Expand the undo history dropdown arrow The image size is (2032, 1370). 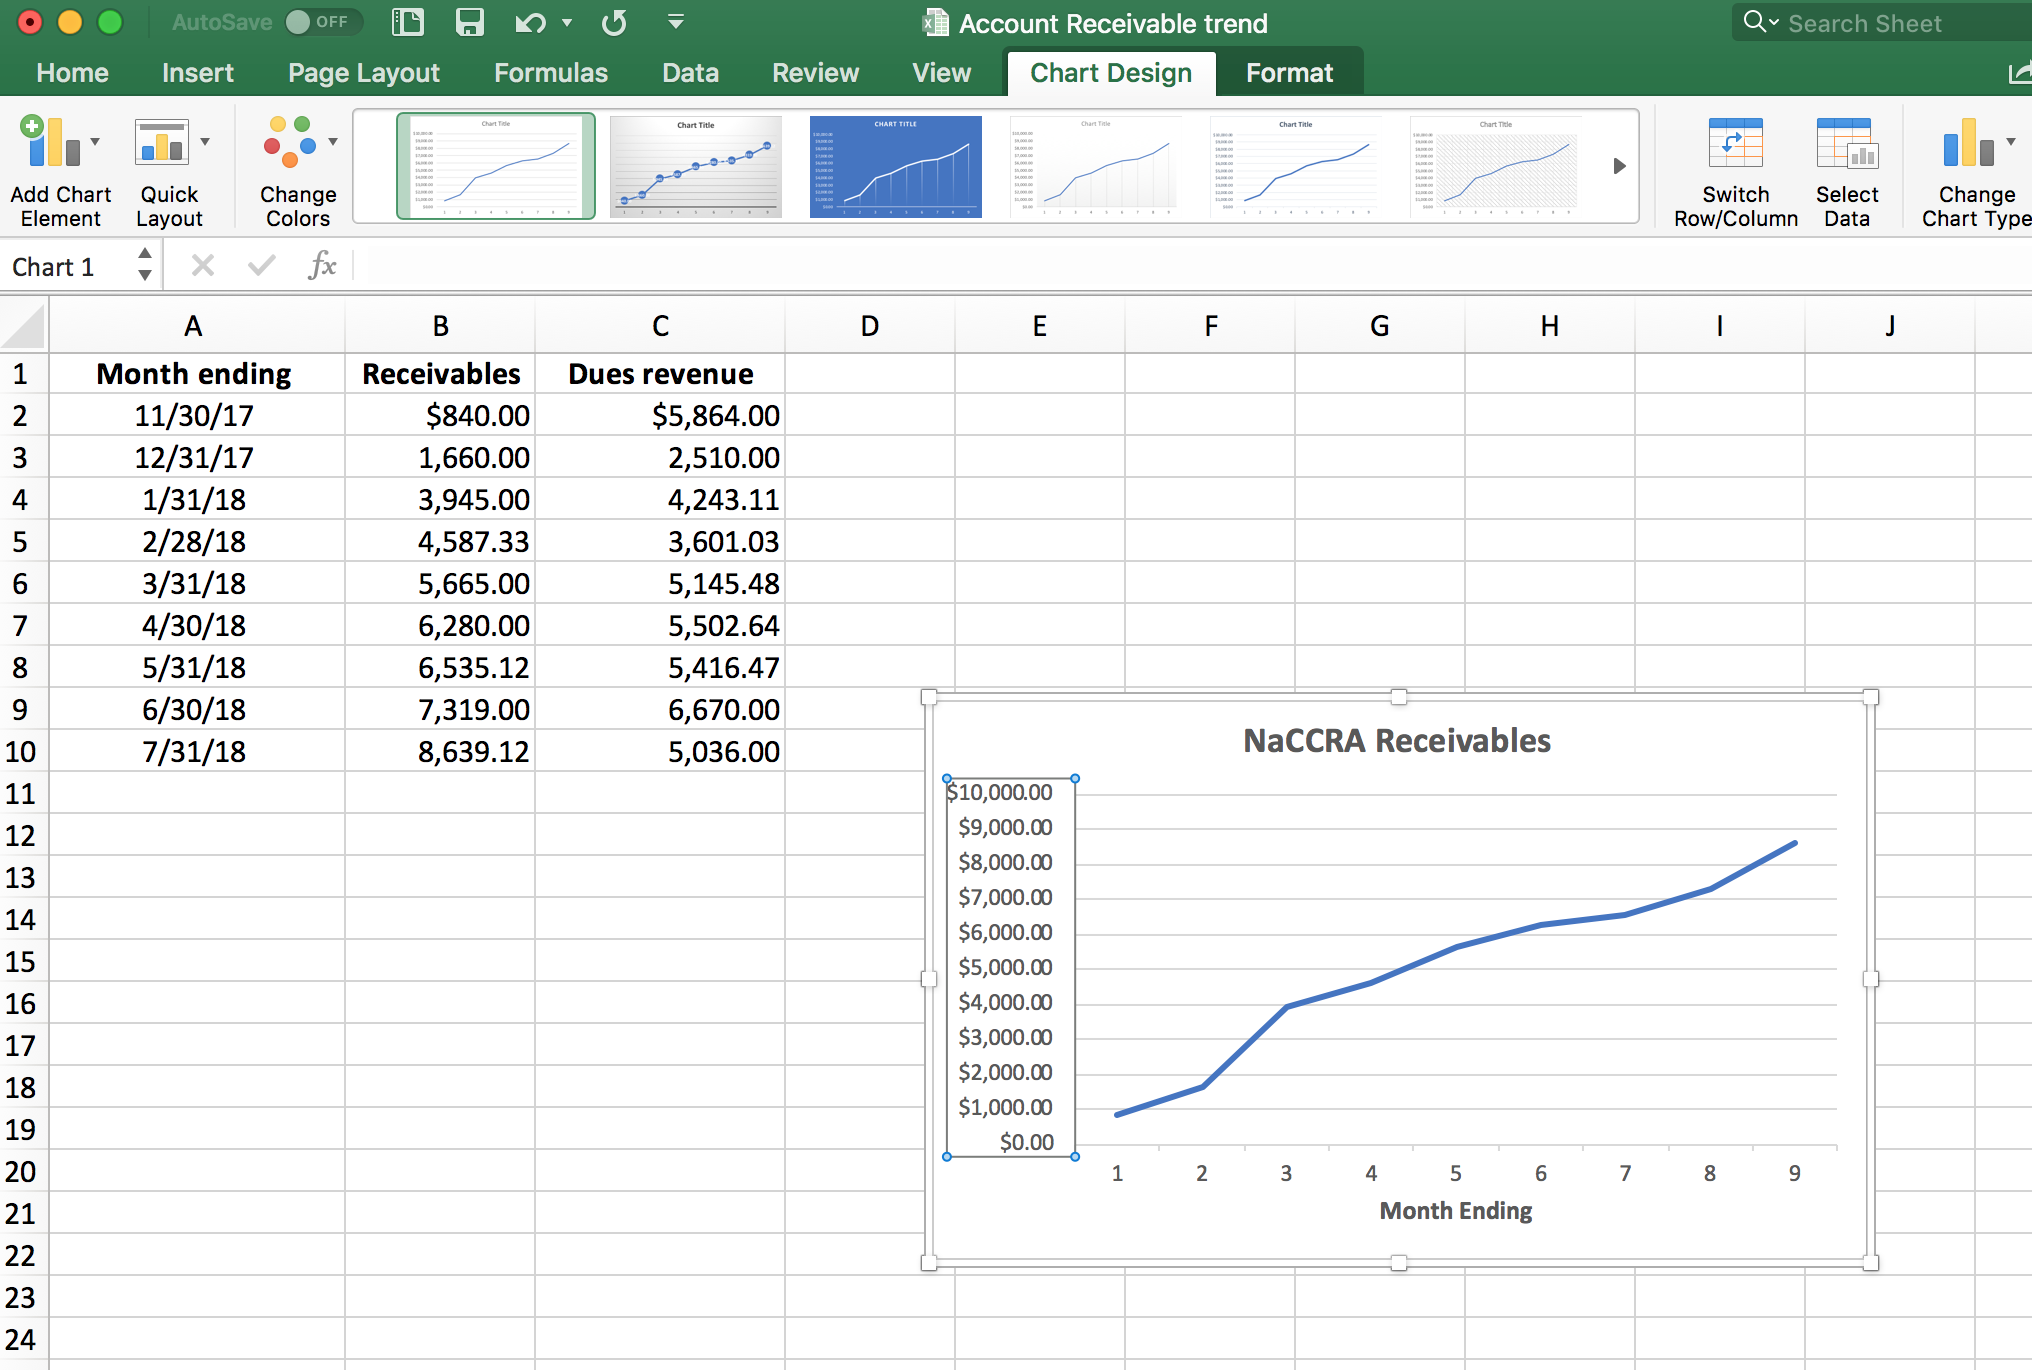(567, 22)
